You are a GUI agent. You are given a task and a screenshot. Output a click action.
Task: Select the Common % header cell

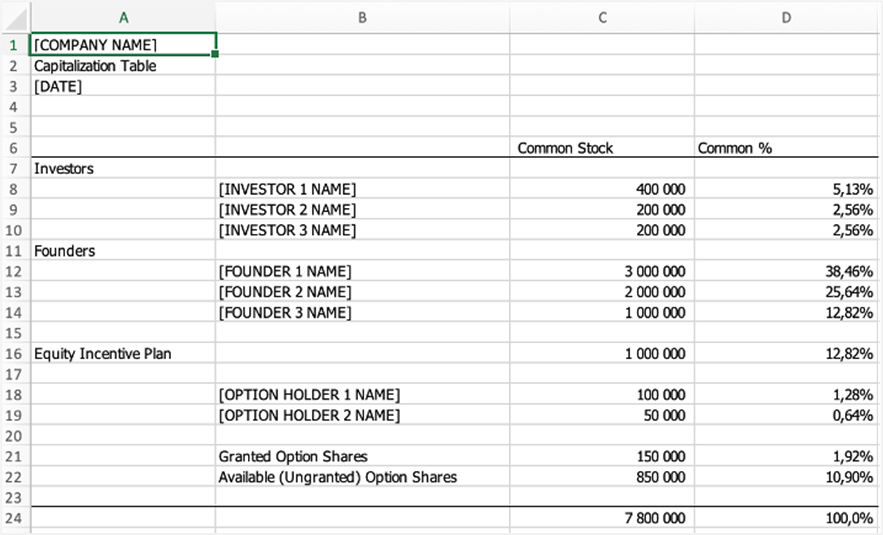pos(787,148)
